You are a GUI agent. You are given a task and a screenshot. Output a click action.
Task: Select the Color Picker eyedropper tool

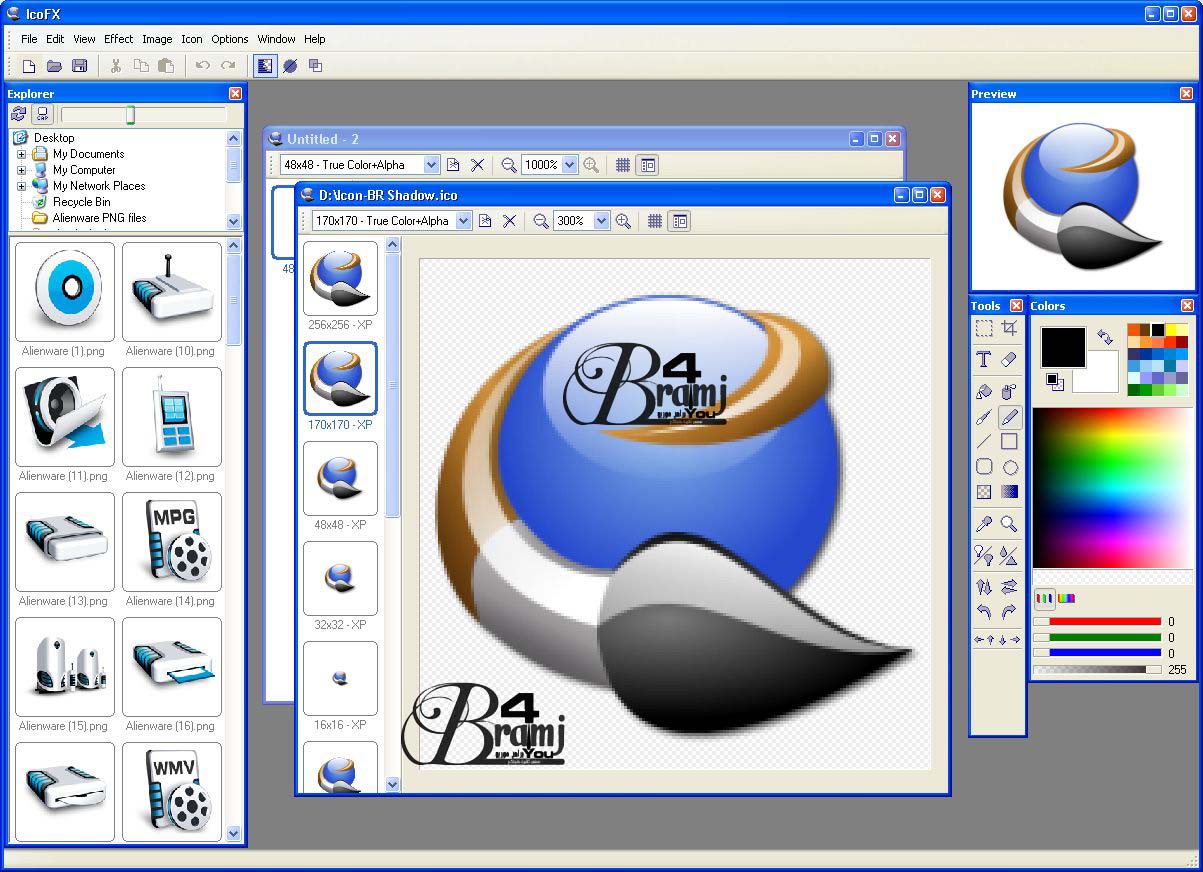tap(984, 524)
